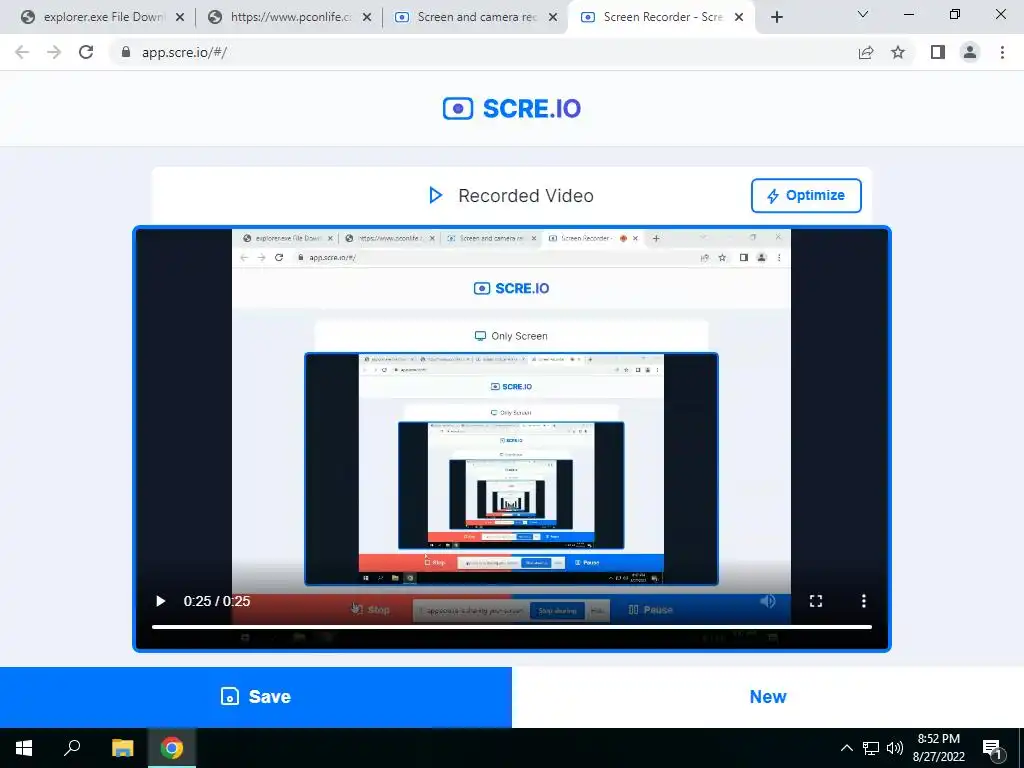Show hidden system tray icons
Image resolution: width=1024 pixels, height=768 pixels.
pos(846,748)
